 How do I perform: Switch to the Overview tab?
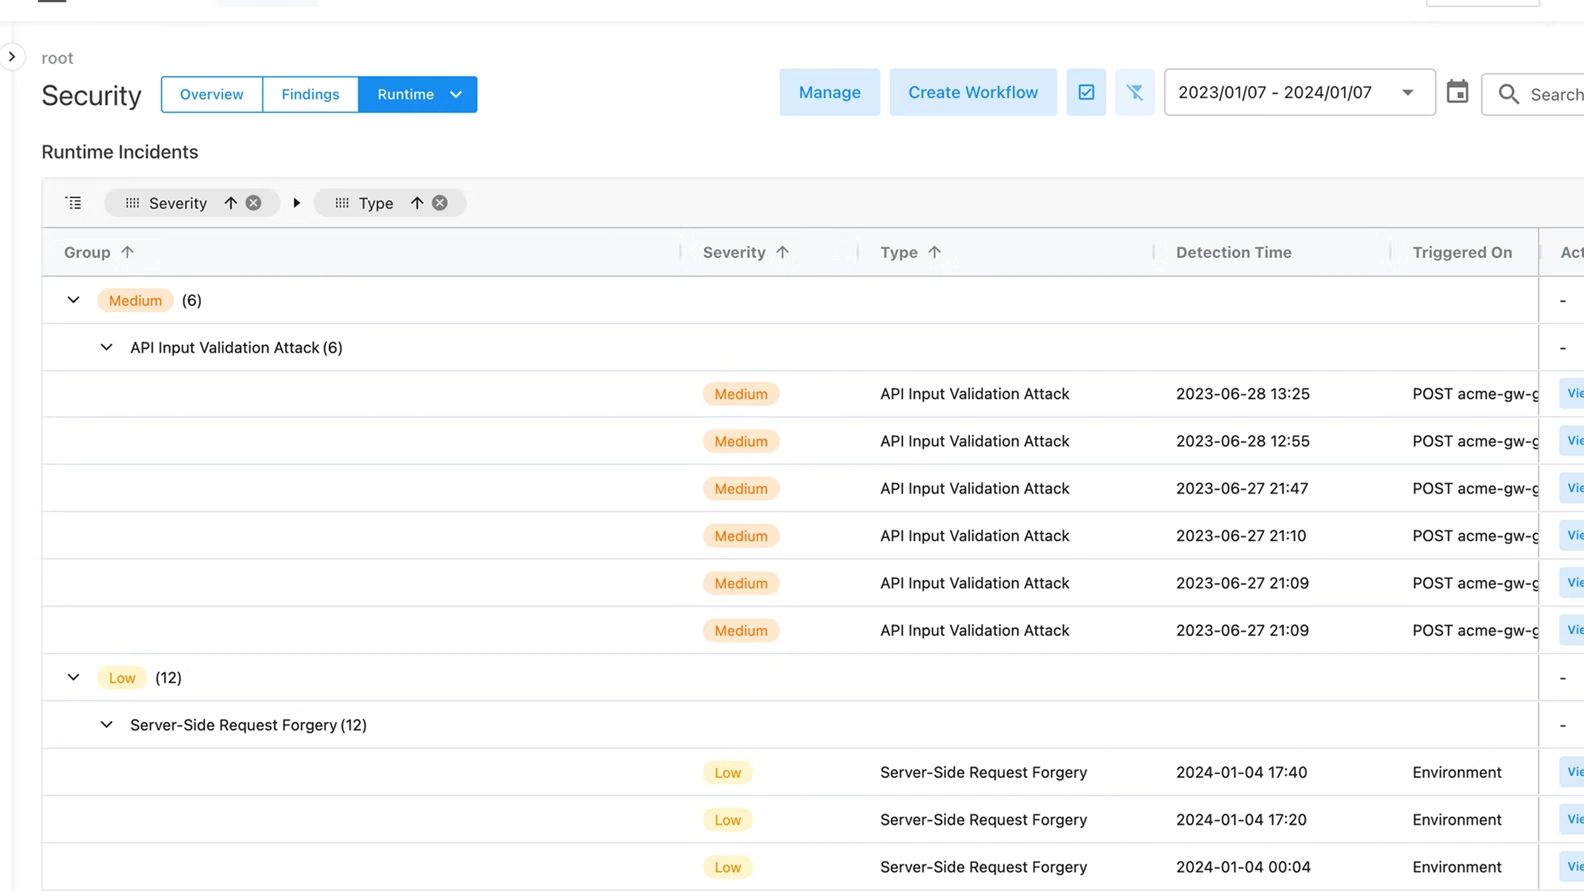[x=211, y=95]
